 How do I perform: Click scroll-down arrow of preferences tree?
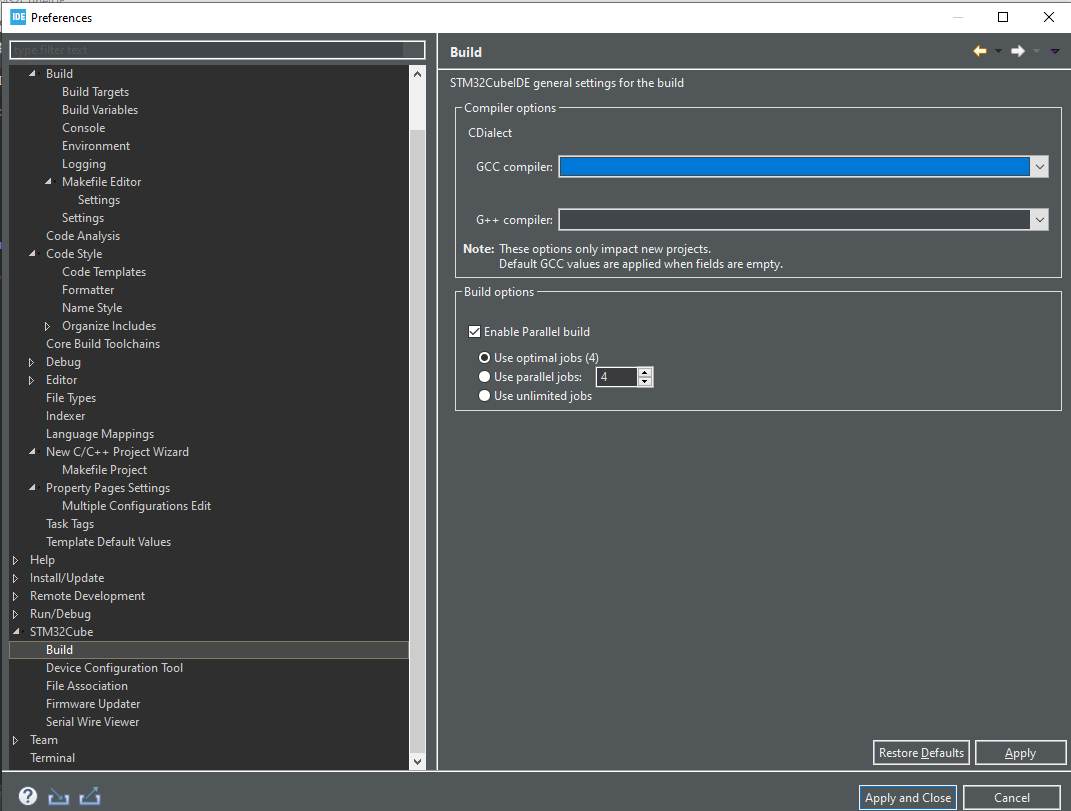click(417, 761)
